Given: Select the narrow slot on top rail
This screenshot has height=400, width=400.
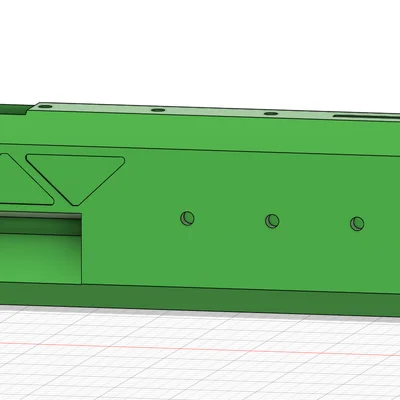Looking at the screenshot, I should coord(367,116).
